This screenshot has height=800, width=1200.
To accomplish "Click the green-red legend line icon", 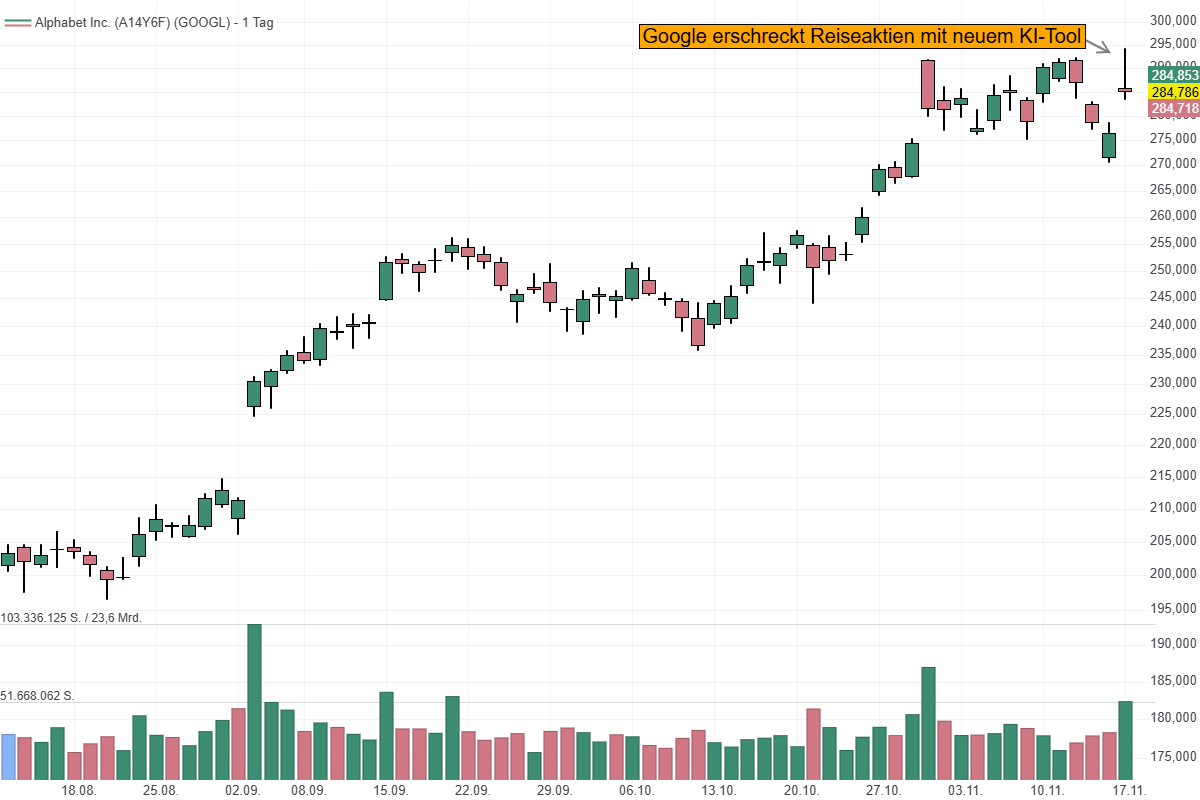I will coord(16,23).
